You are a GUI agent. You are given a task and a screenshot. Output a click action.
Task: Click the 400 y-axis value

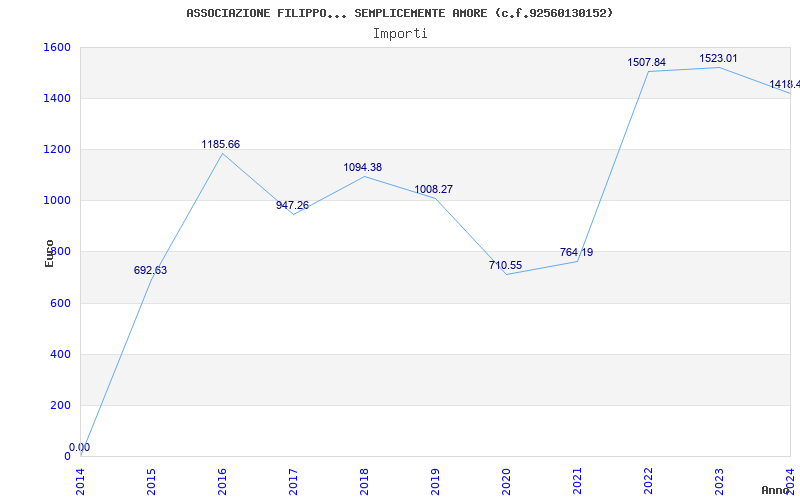61,354
